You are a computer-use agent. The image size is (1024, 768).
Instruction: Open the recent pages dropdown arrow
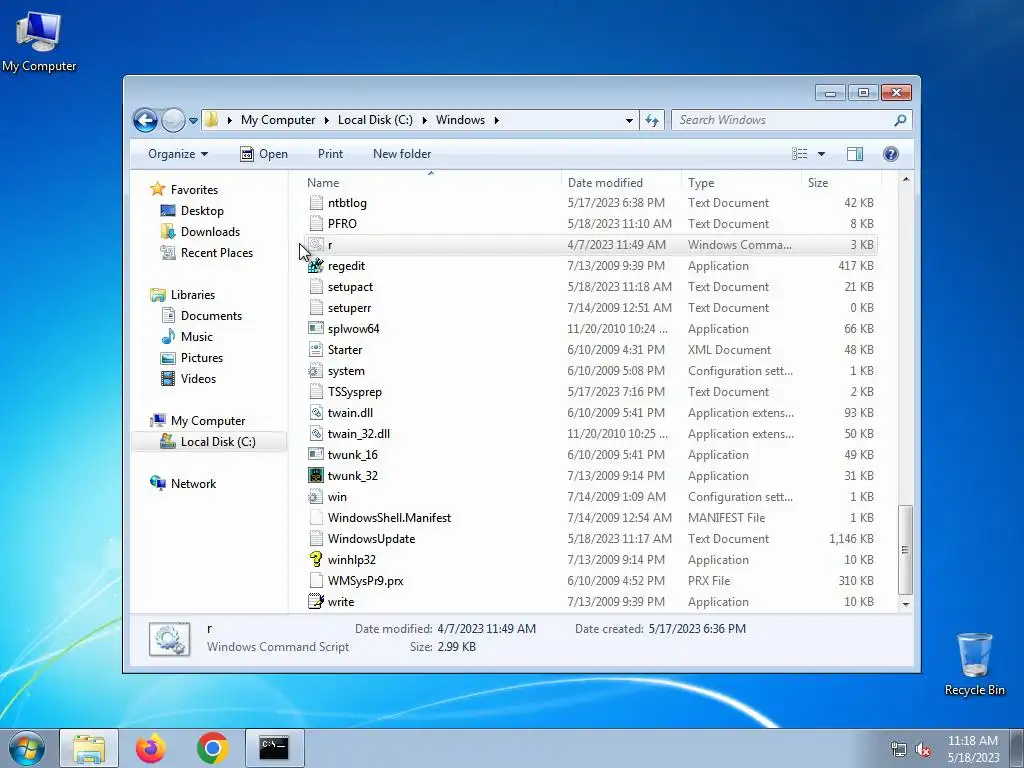[x=193, y=121]
